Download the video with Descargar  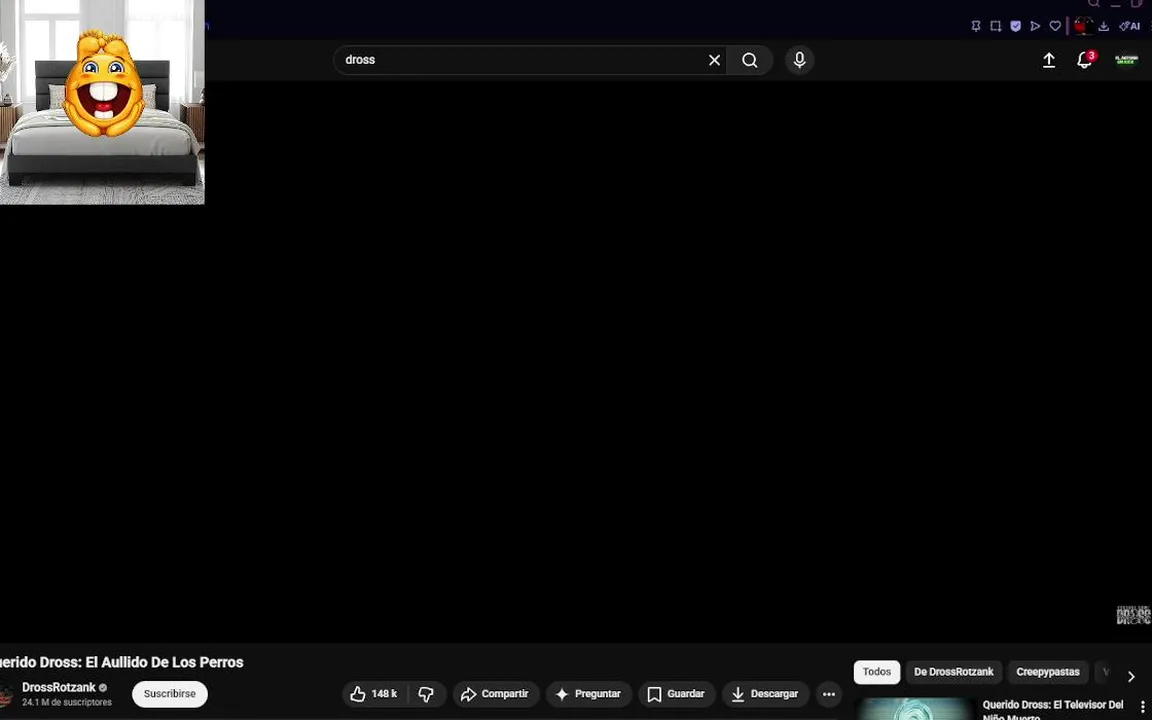766,694
